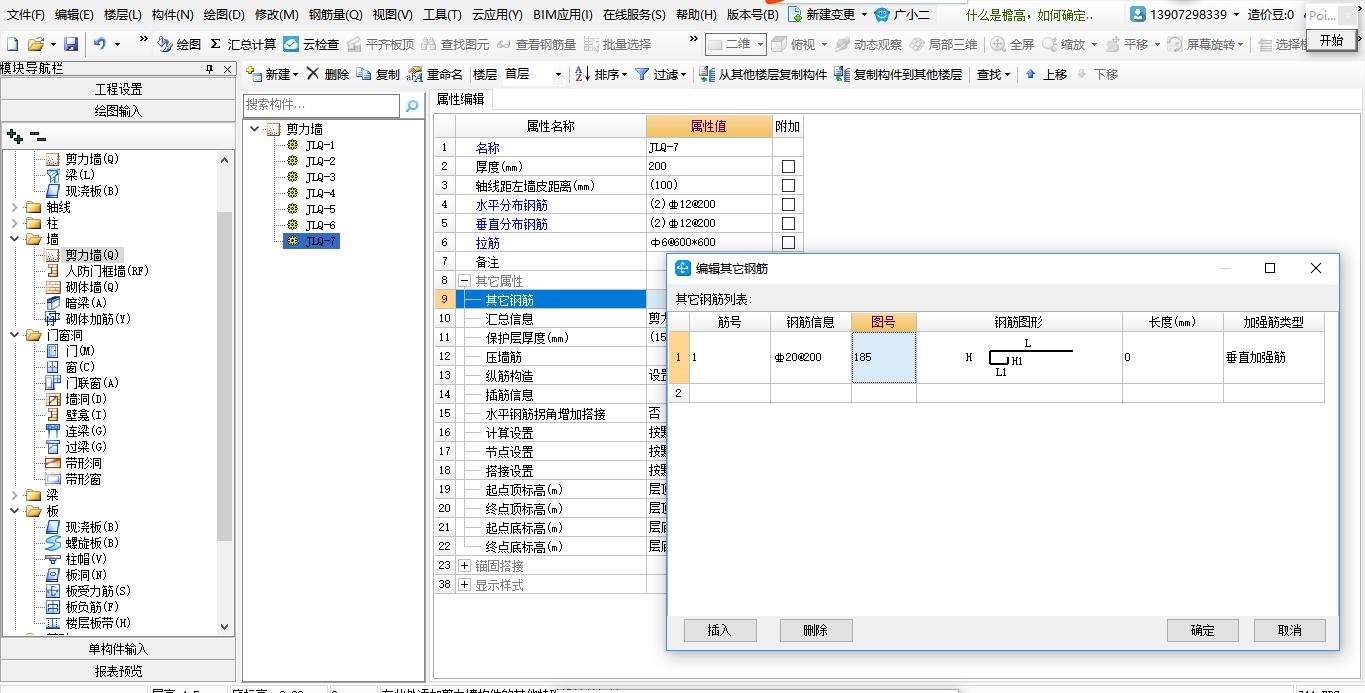
Task: Launch 云检查 cloud check
Action: click(x=311, y=44)
